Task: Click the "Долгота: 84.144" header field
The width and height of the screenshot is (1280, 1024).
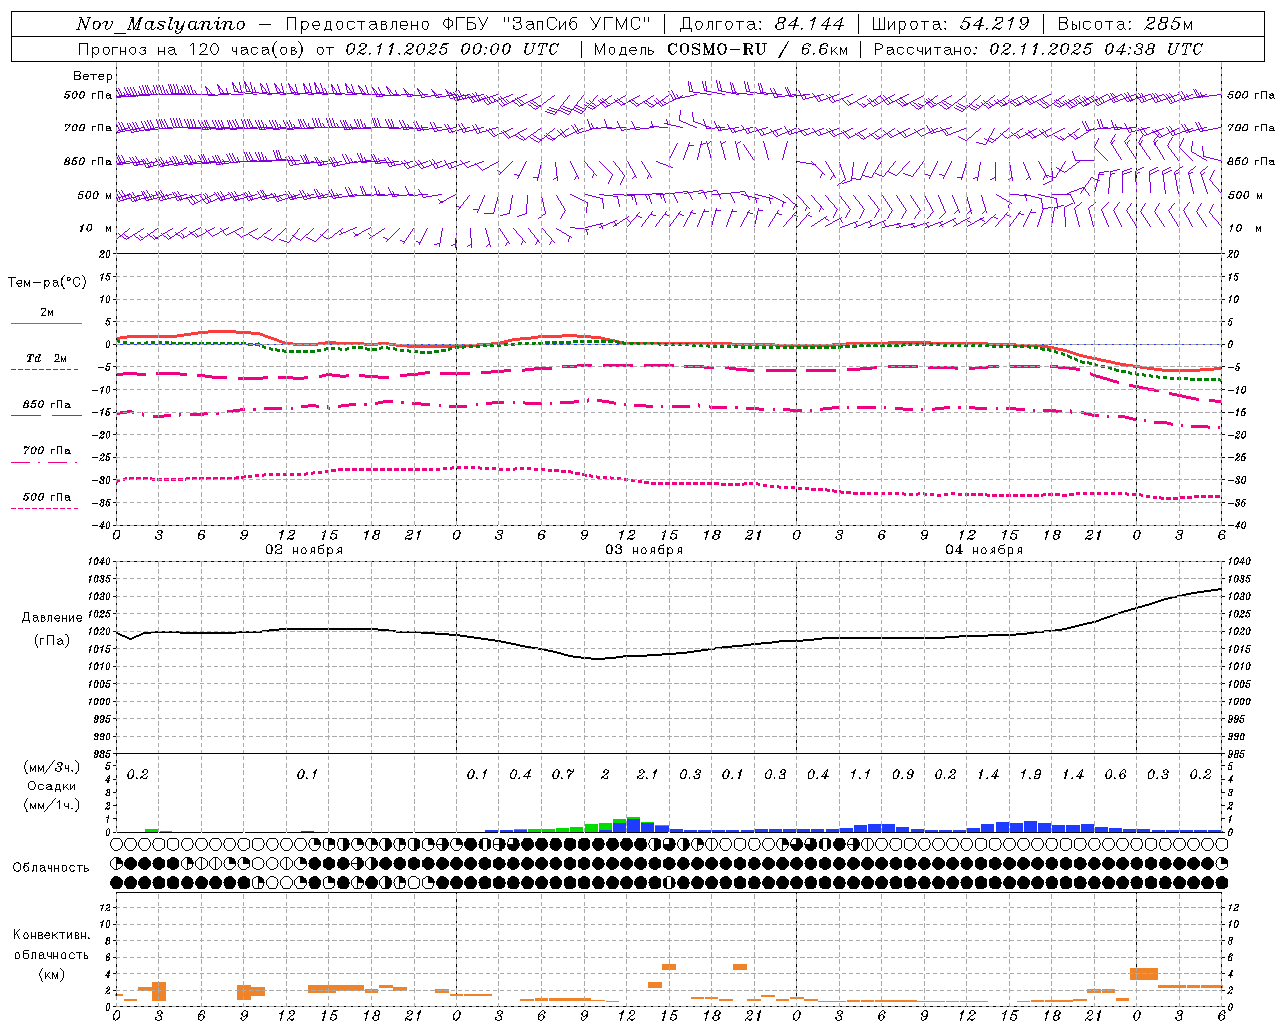Action: [x=762, y=24]
